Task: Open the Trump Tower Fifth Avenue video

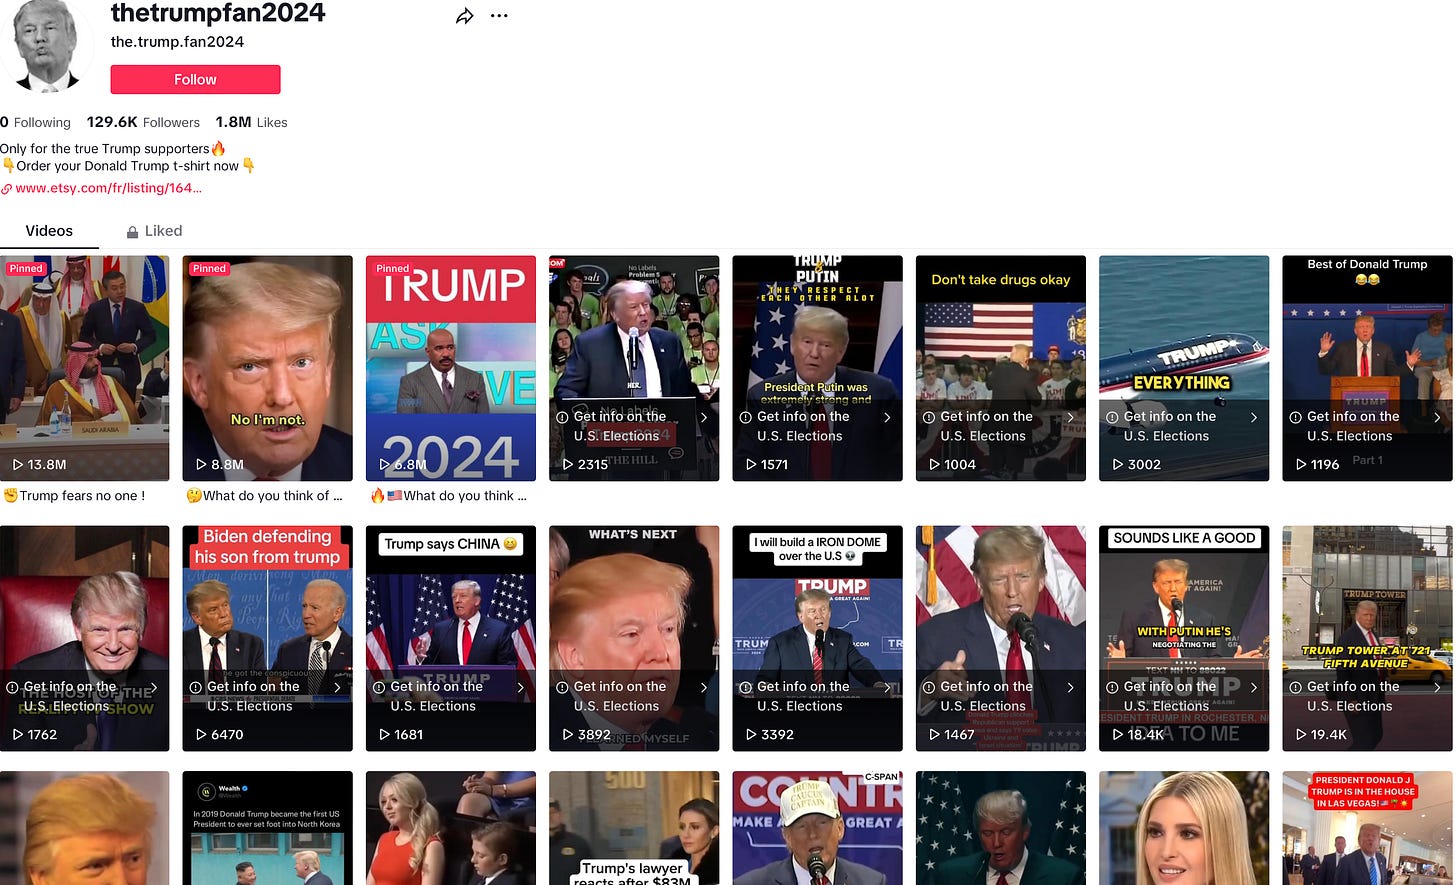Action: [x=1368, y=638]
